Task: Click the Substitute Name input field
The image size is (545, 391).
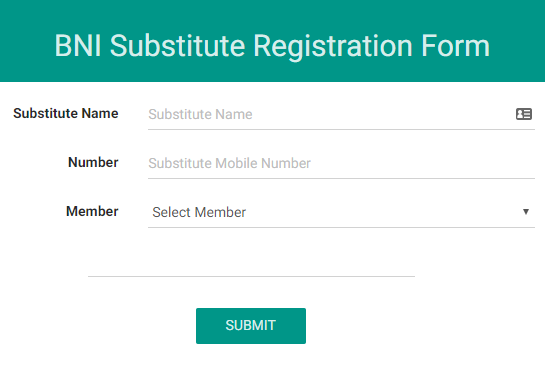Action: click(341, 114)
